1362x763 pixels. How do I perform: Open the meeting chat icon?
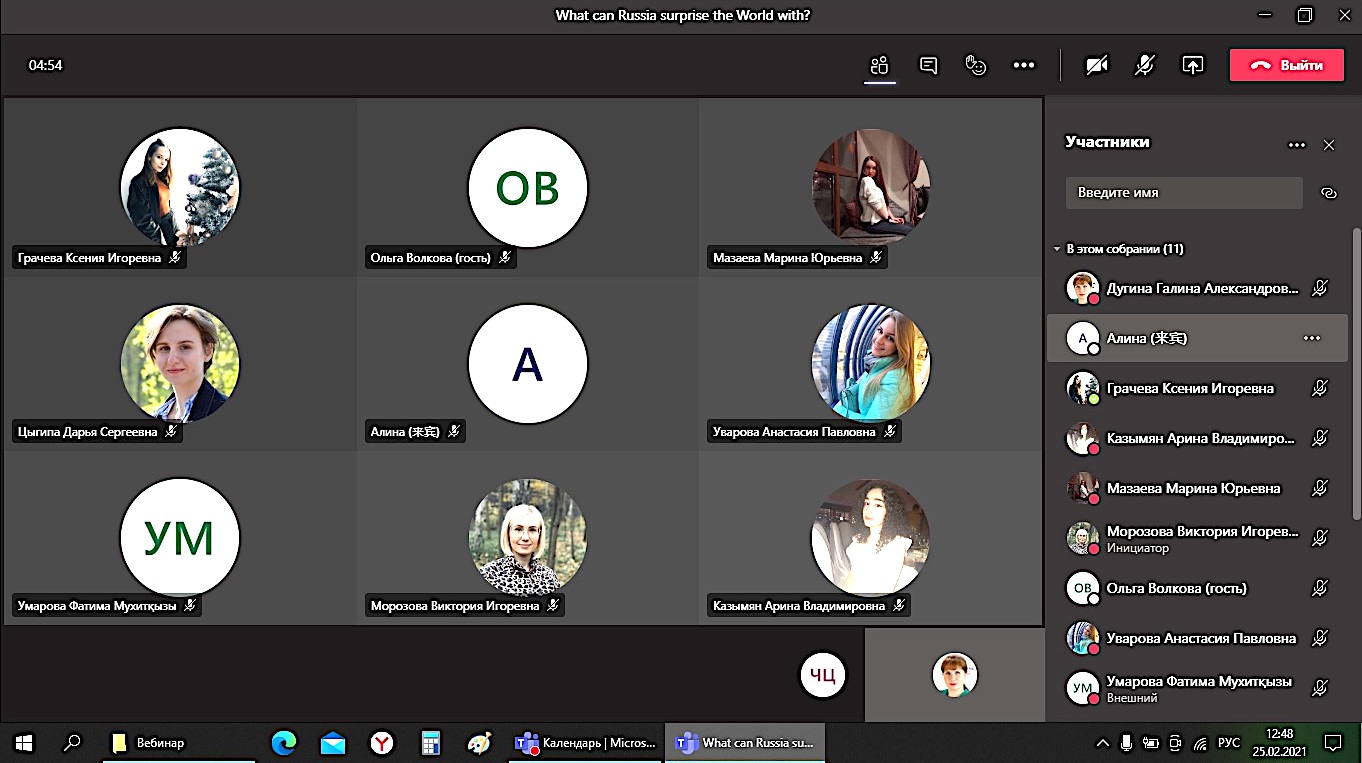[x=928, y=65]
